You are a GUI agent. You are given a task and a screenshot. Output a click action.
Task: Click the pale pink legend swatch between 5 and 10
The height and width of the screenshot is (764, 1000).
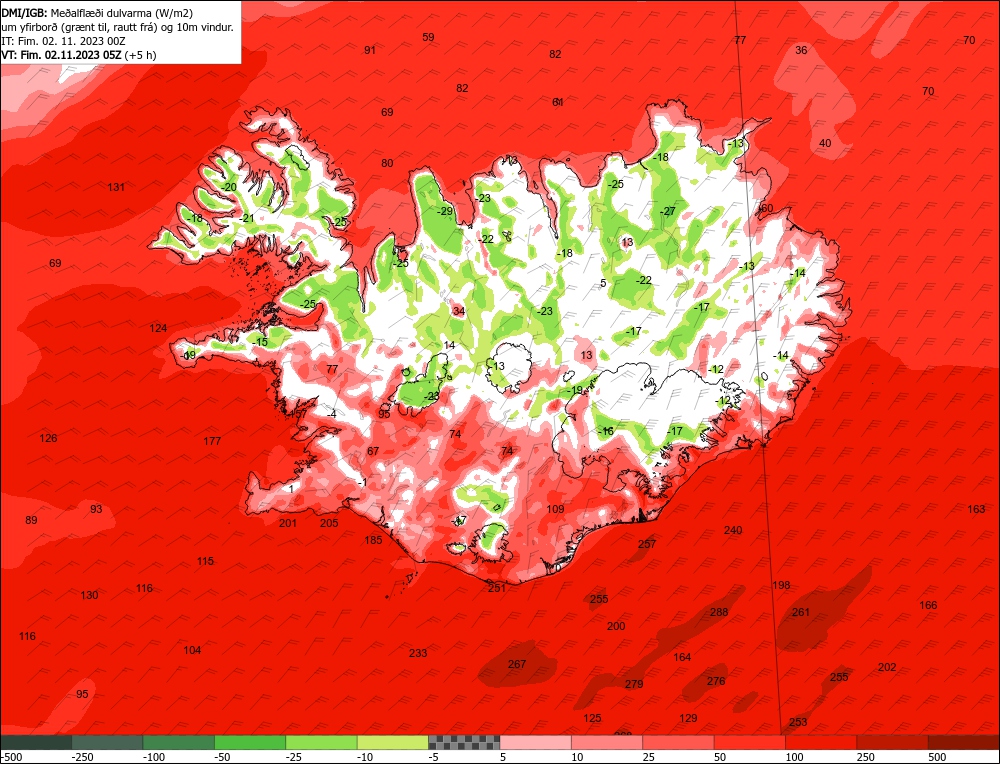[536, 742]
